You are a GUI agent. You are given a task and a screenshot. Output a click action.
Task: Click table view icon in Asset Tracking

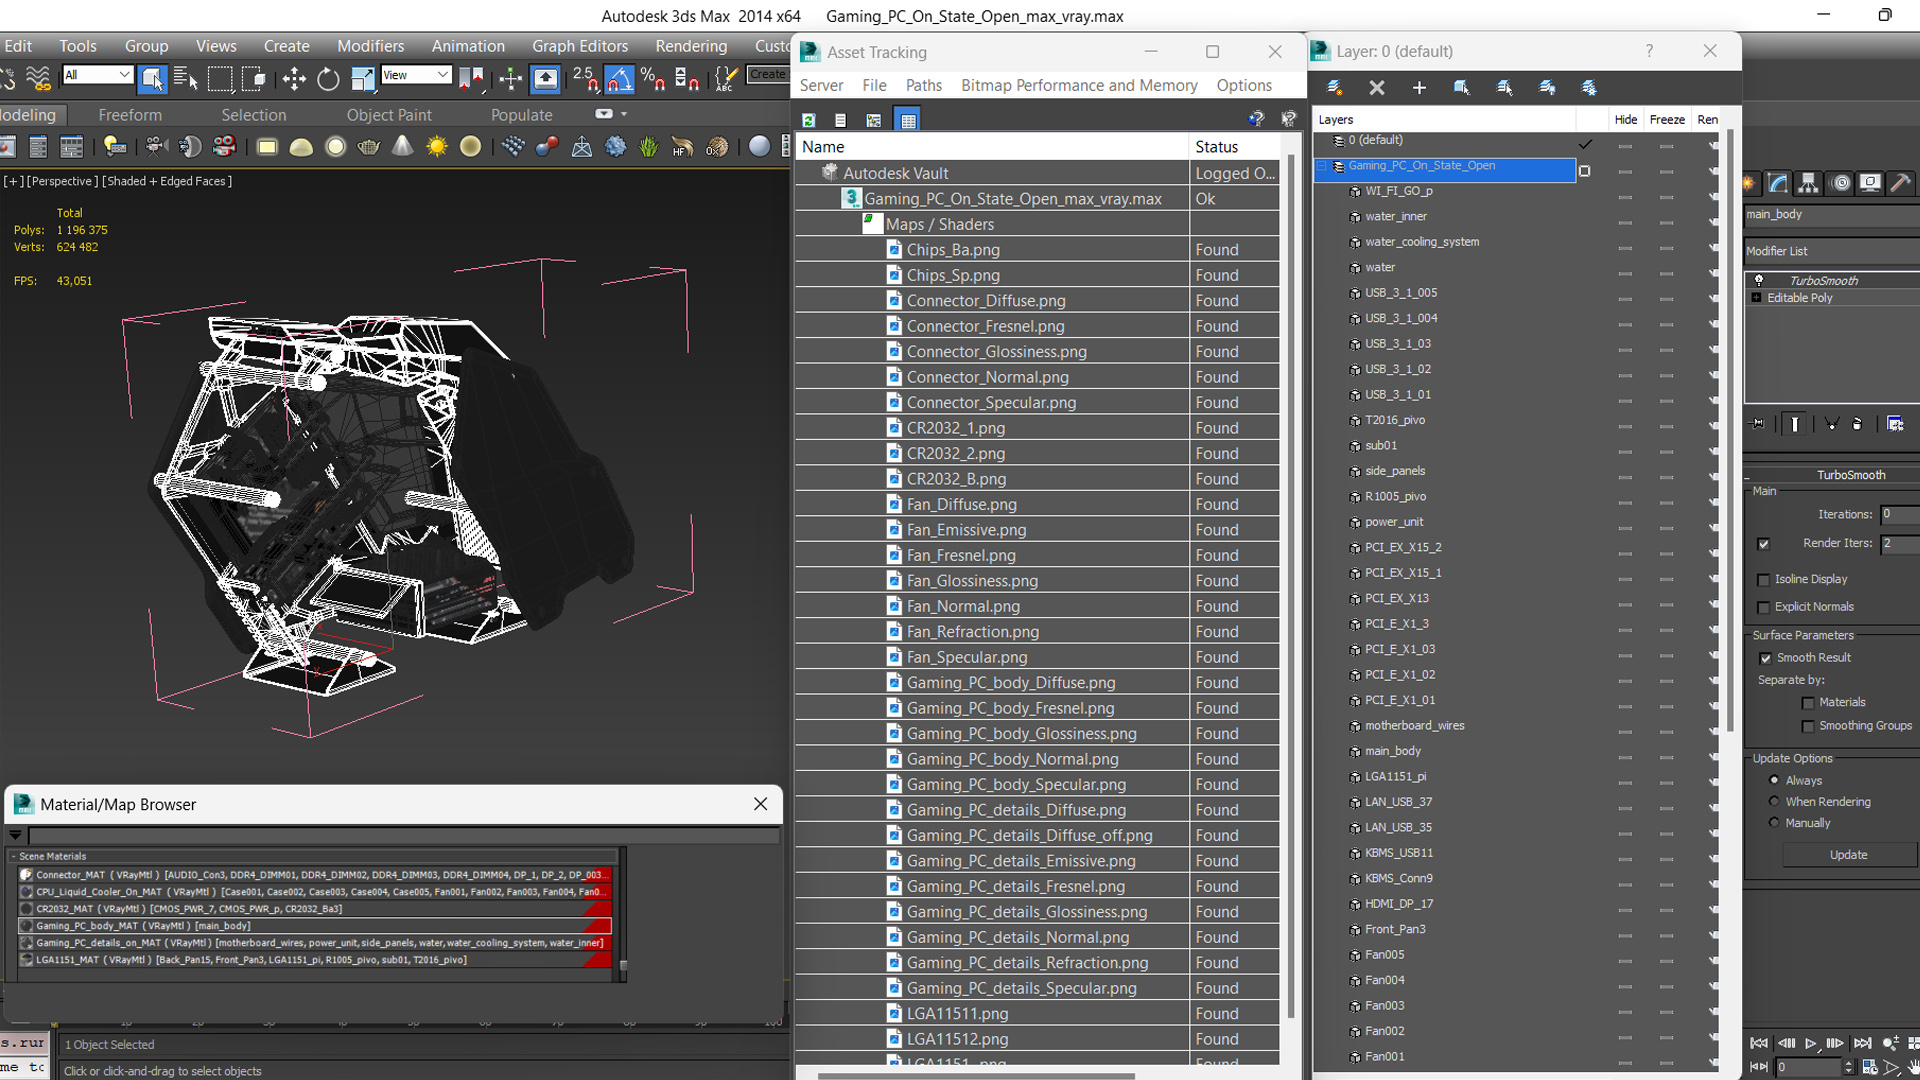click(908, 120)
